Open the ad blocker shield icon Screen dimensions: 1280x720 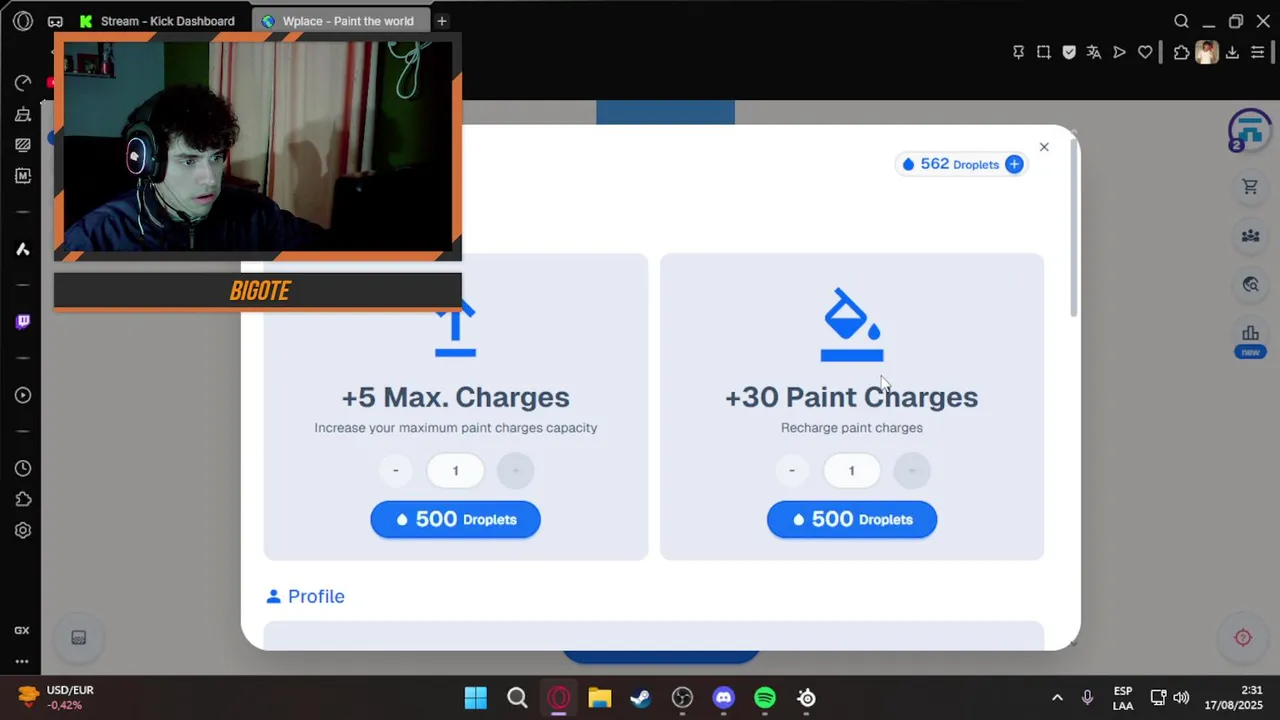tap(1069, 52)
